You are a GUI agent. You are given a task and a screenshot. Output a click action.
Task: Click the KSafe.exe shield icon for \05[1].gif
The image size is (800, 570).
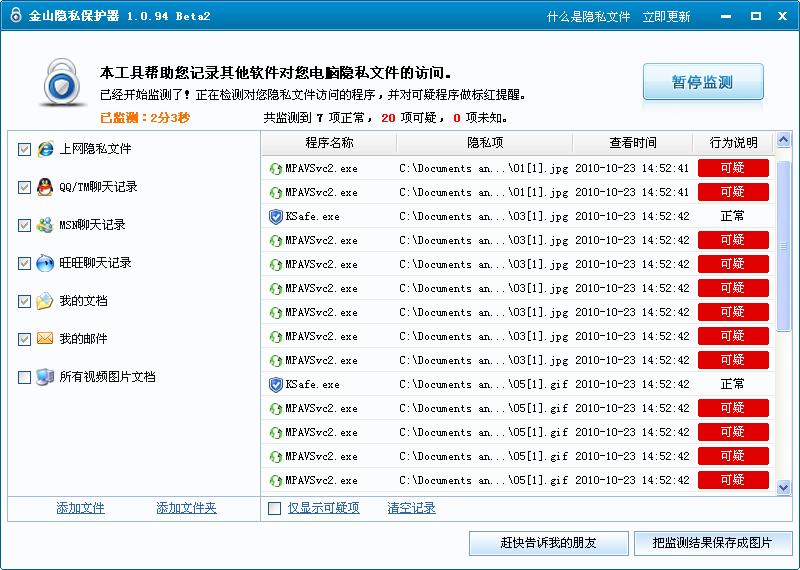coord(276,384)
